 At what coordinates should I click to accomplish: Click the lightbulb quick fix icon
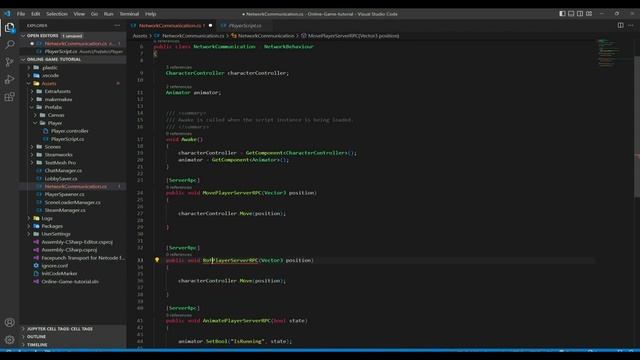[157, 260]
